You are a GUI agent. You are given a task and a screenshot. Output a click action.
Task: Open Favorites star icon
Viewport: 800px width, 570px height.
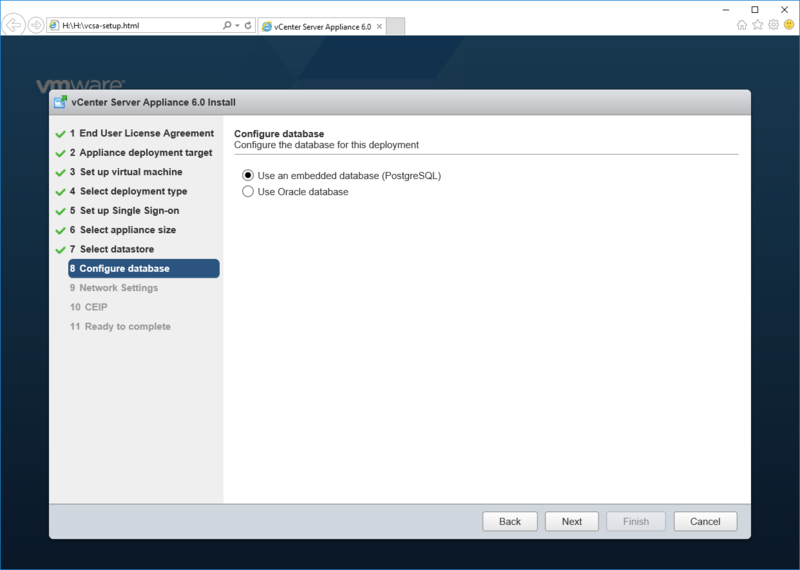pyautogui.click(x=758, y=25)
